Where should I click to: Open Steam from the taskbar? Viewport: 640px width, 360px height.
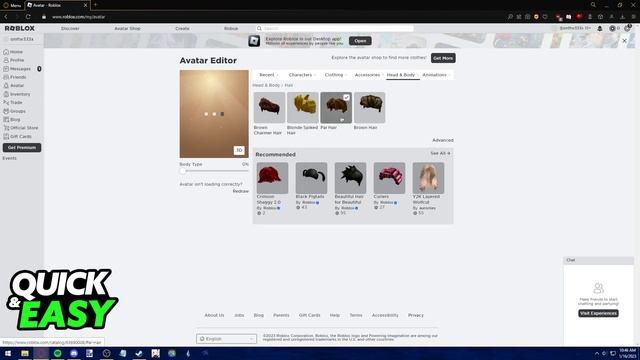pos(139,353)
